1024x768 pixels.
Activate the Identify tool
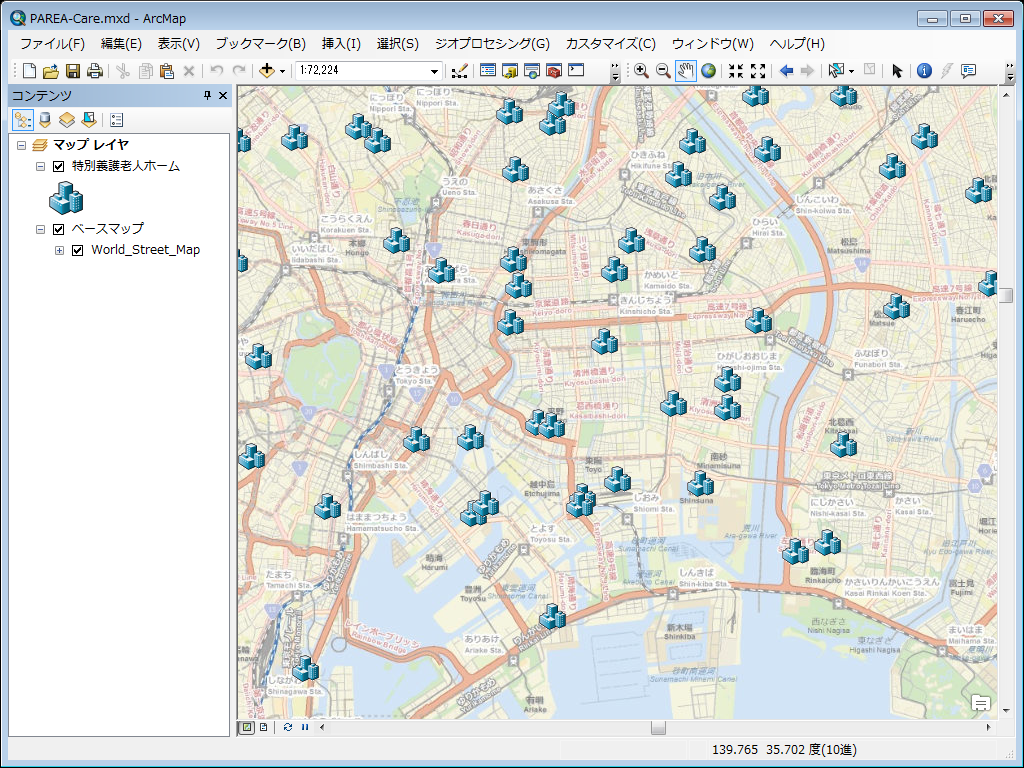924,71
